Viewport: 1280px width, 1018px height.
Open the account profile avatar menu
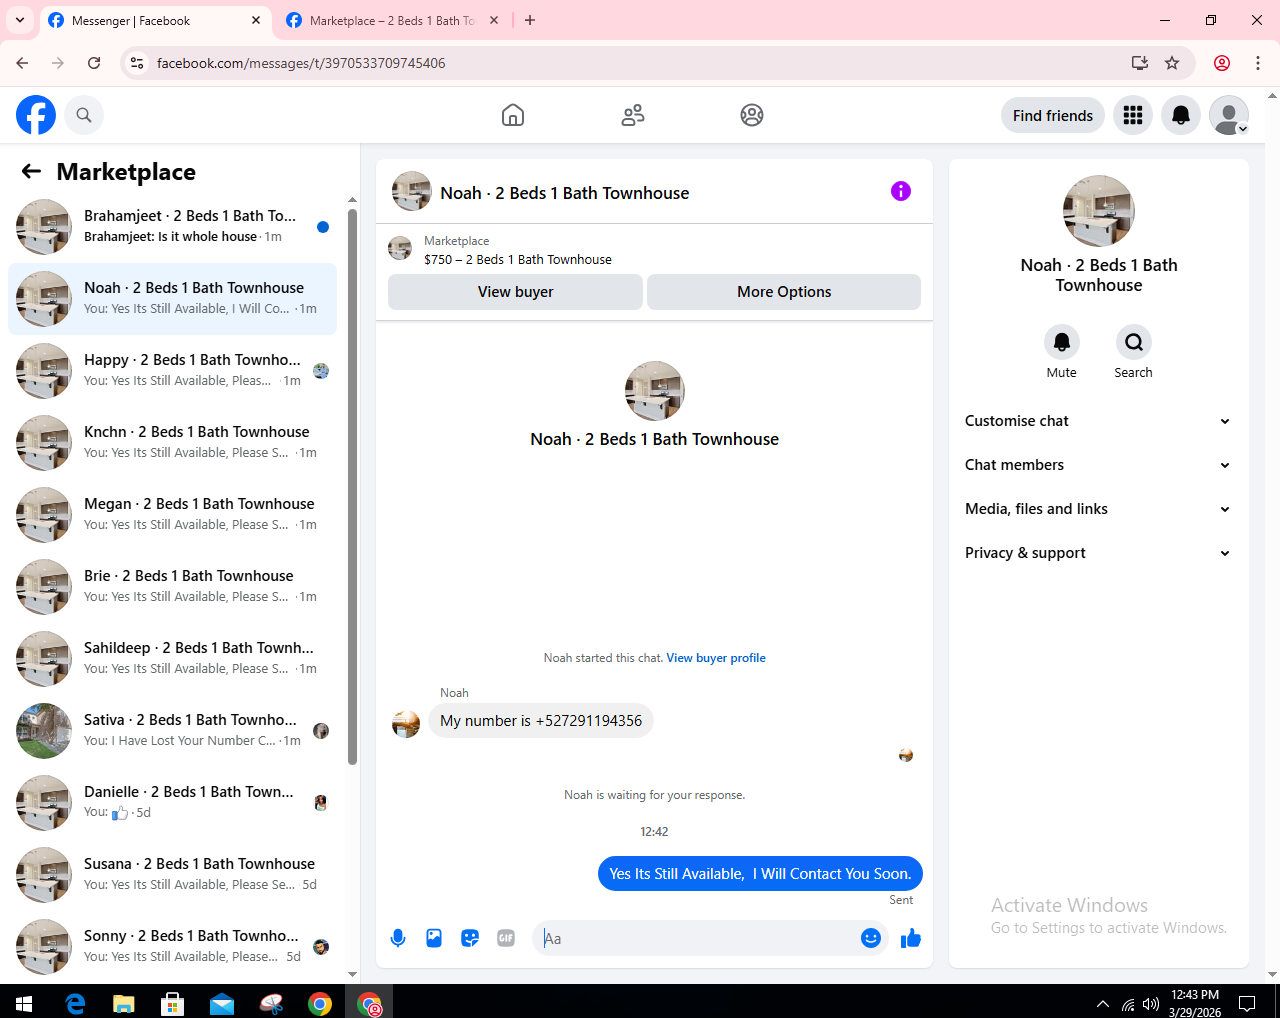click(1229, 115)
